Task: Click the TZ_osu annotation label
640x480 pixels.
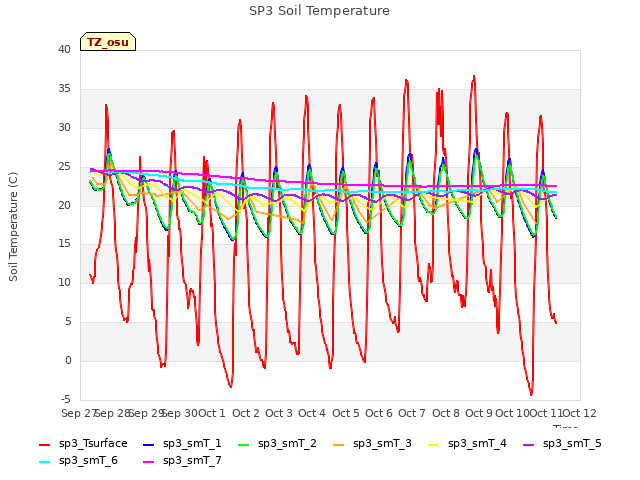Action: click(x=108, y=42)
